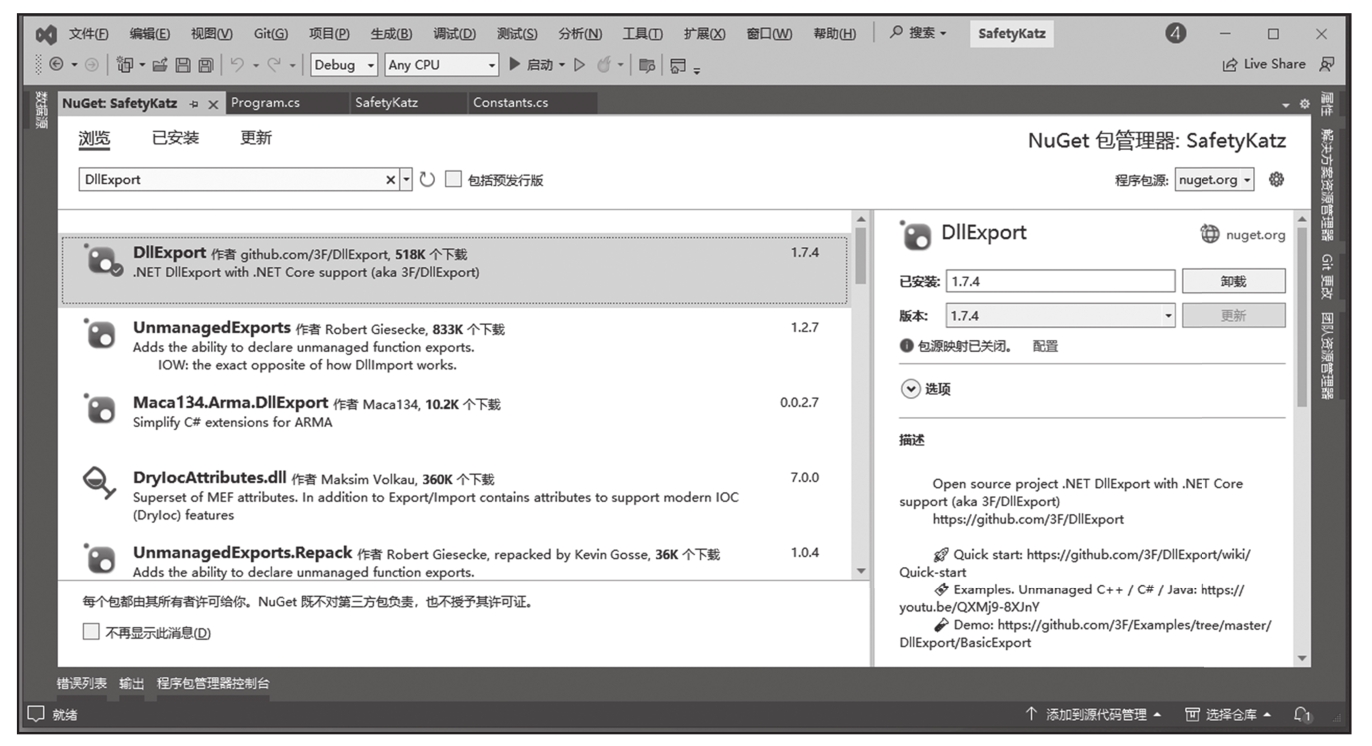
Task: Click the Save All toolbar icon
Action: [205, 65]
